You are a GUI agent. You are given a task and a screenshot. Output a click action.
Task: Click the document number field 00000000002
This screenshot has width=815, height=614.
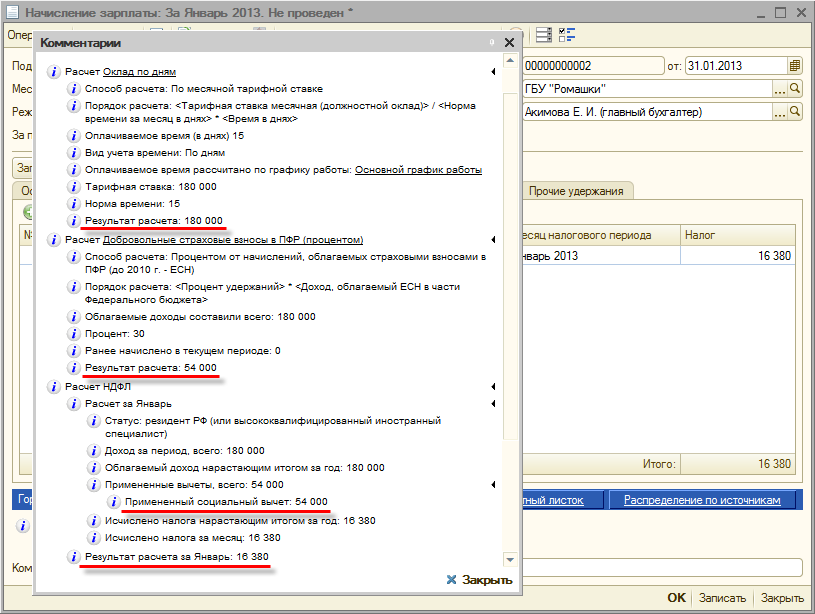coord(594,66)
